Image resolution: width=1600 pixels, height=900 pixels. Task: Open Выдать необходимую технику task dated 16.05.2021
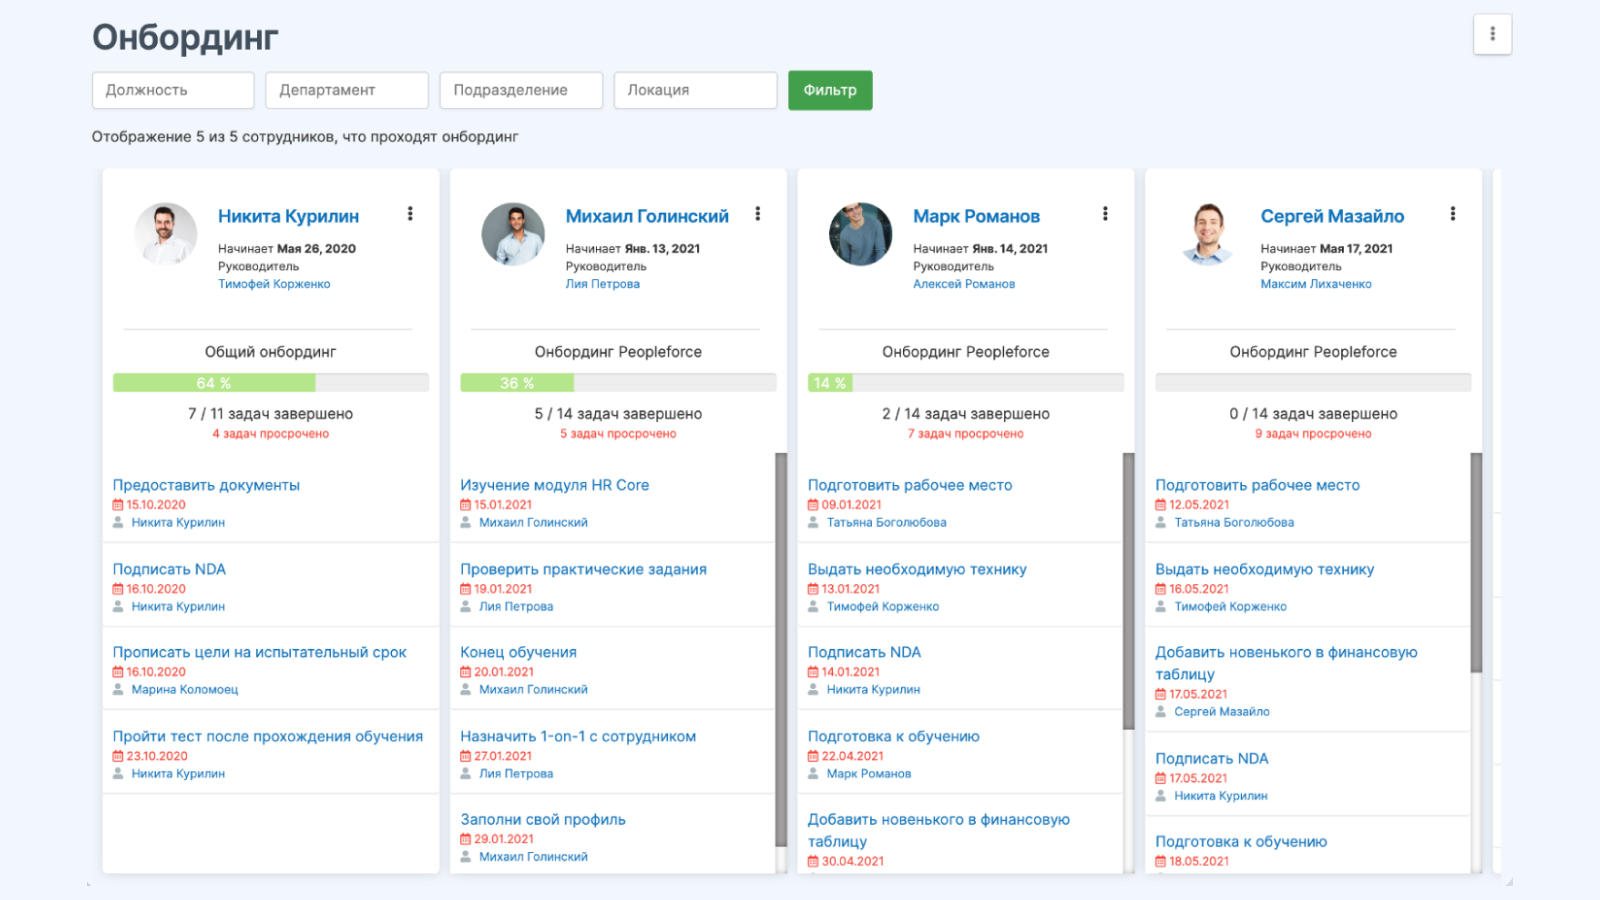(x=1264, y=569)
